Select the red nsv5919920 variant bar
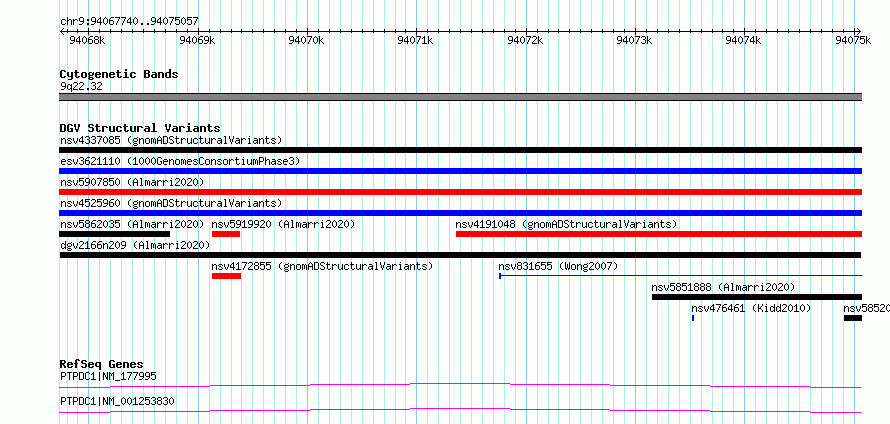Image resolution: width=890 pixels, height=424 pixels. click(226, 234)
